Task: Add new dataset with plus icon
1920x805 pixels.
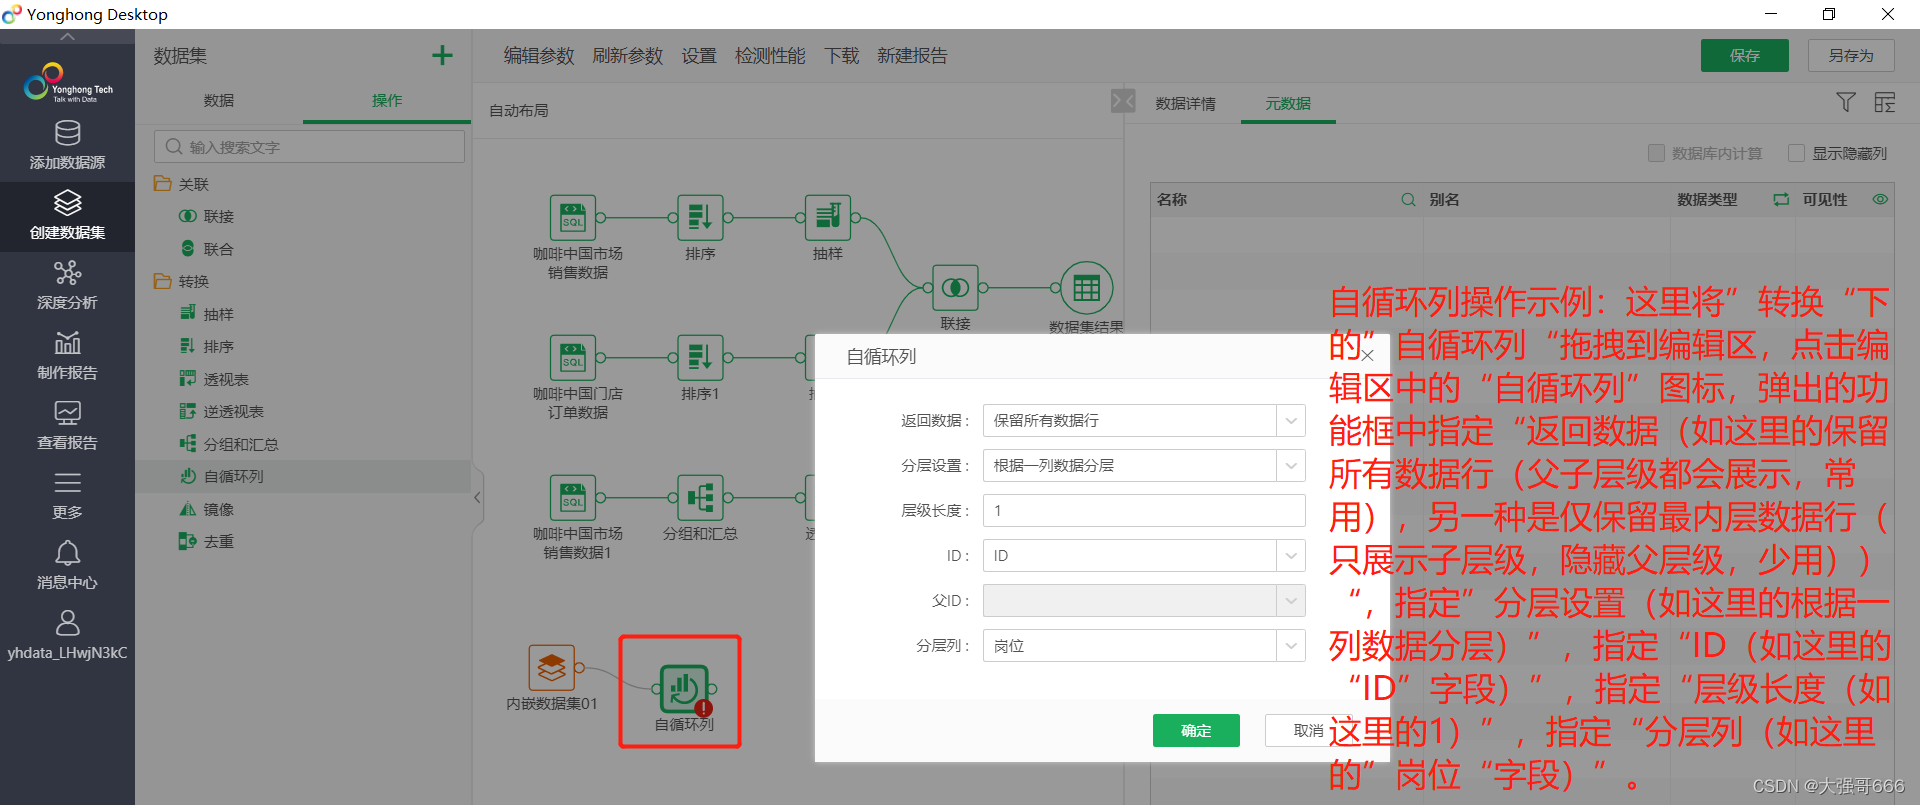Action: coord(442,55)
